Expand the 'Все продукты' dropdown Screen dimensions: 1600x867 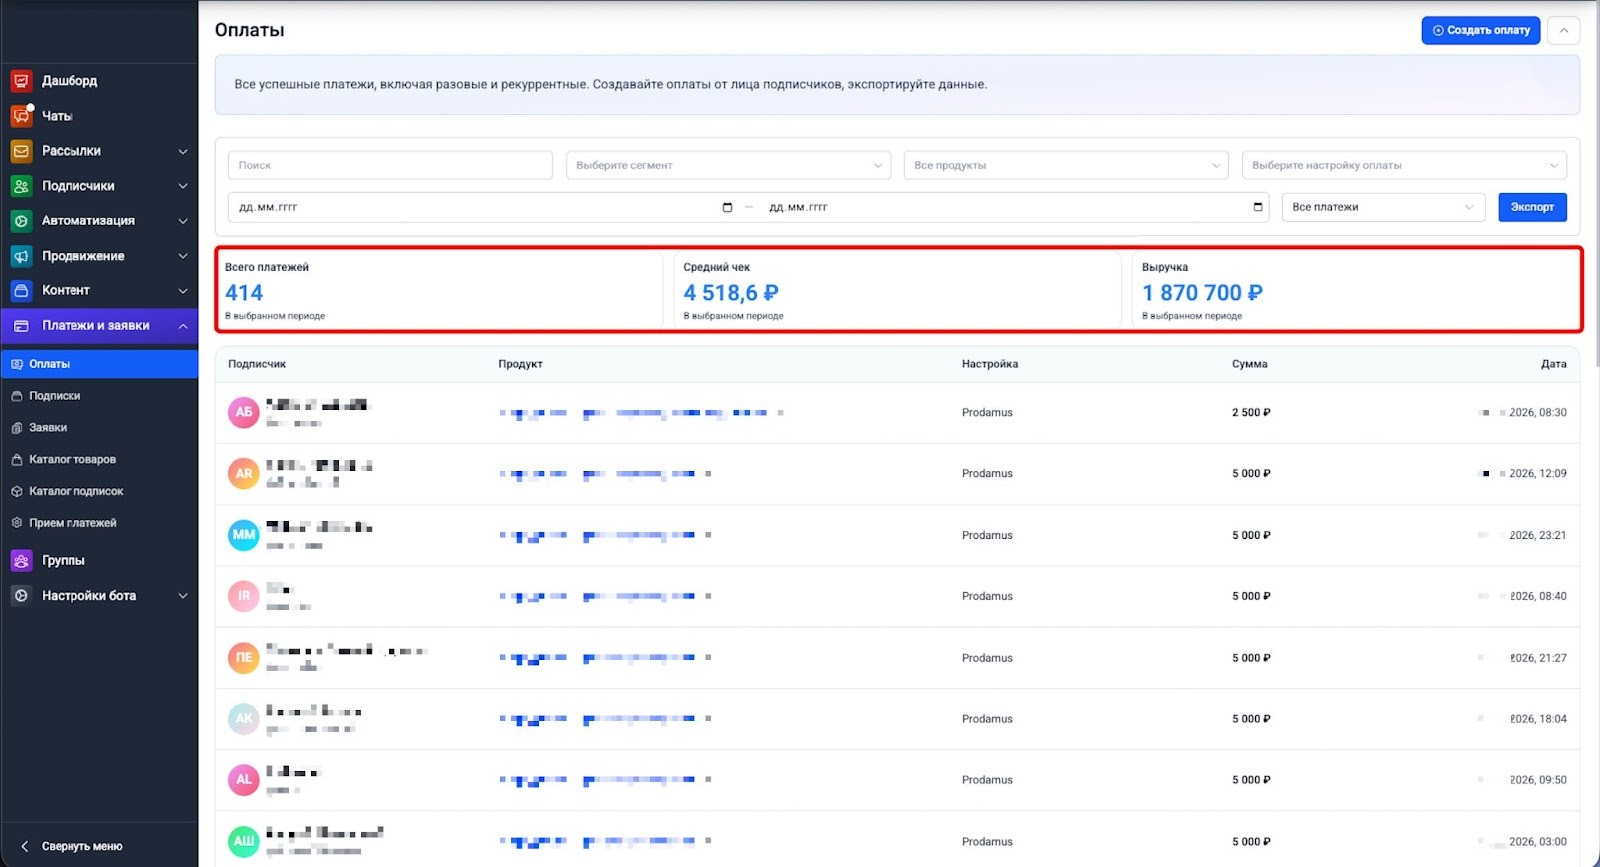1066,166
